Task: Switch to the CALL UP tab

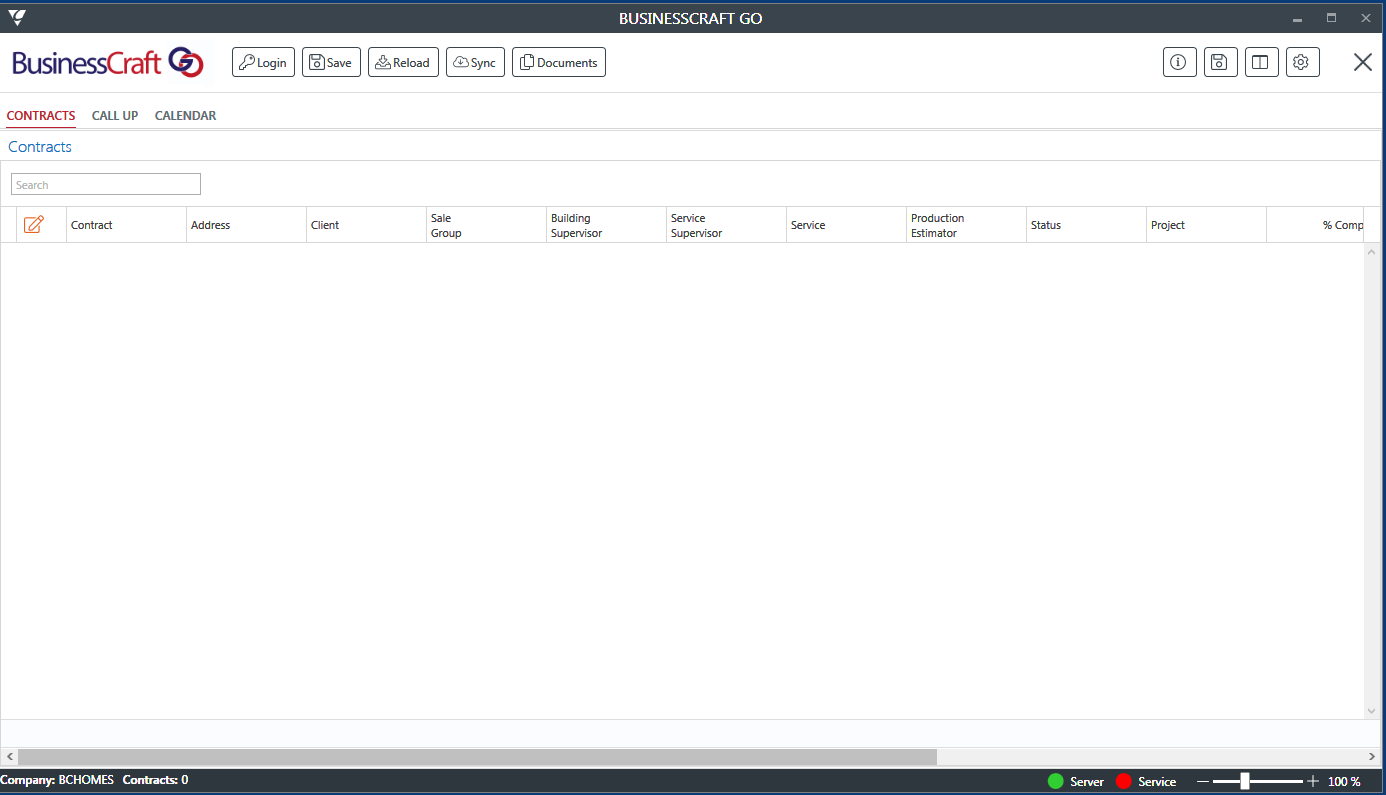Action: (115, 116)
